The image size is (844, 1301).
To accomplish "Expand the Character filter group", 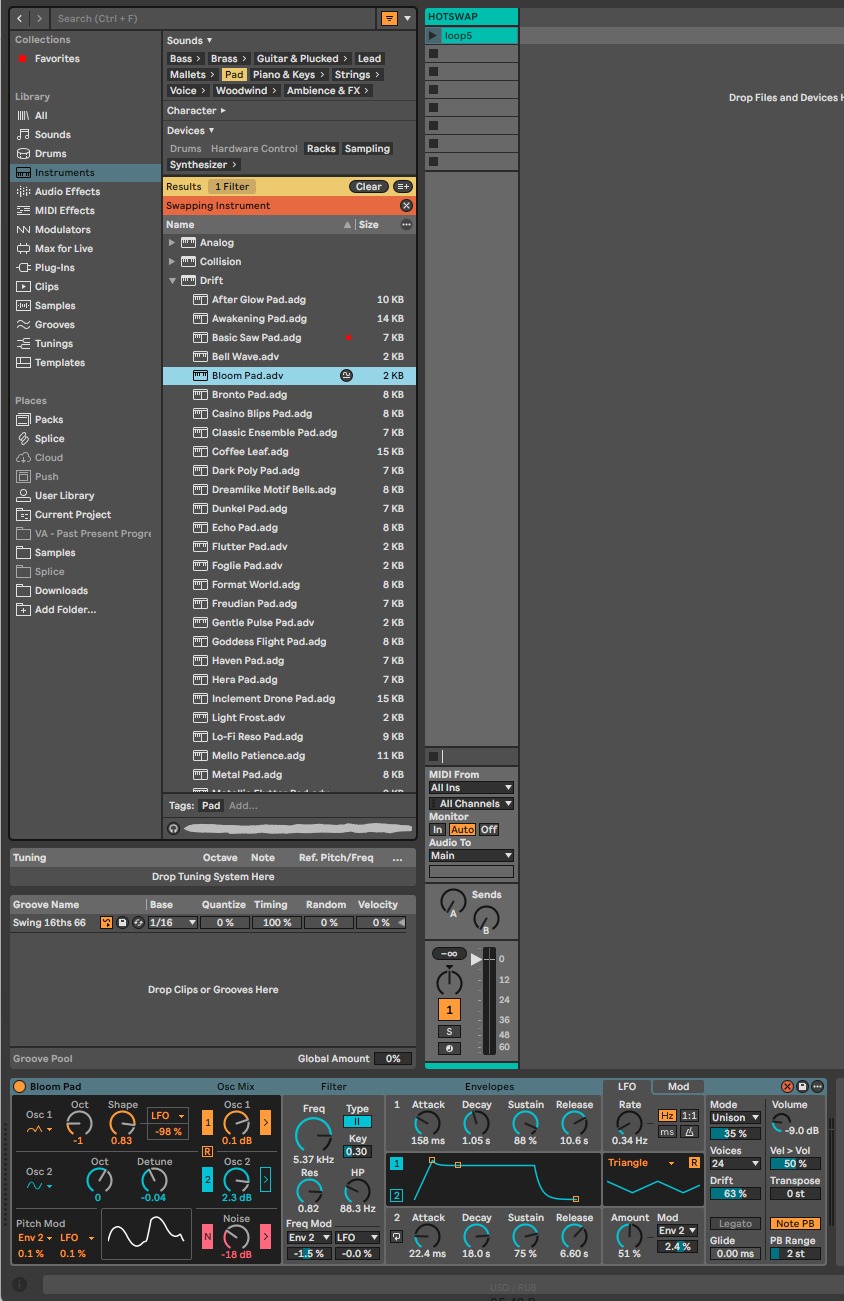I will 196,110.
